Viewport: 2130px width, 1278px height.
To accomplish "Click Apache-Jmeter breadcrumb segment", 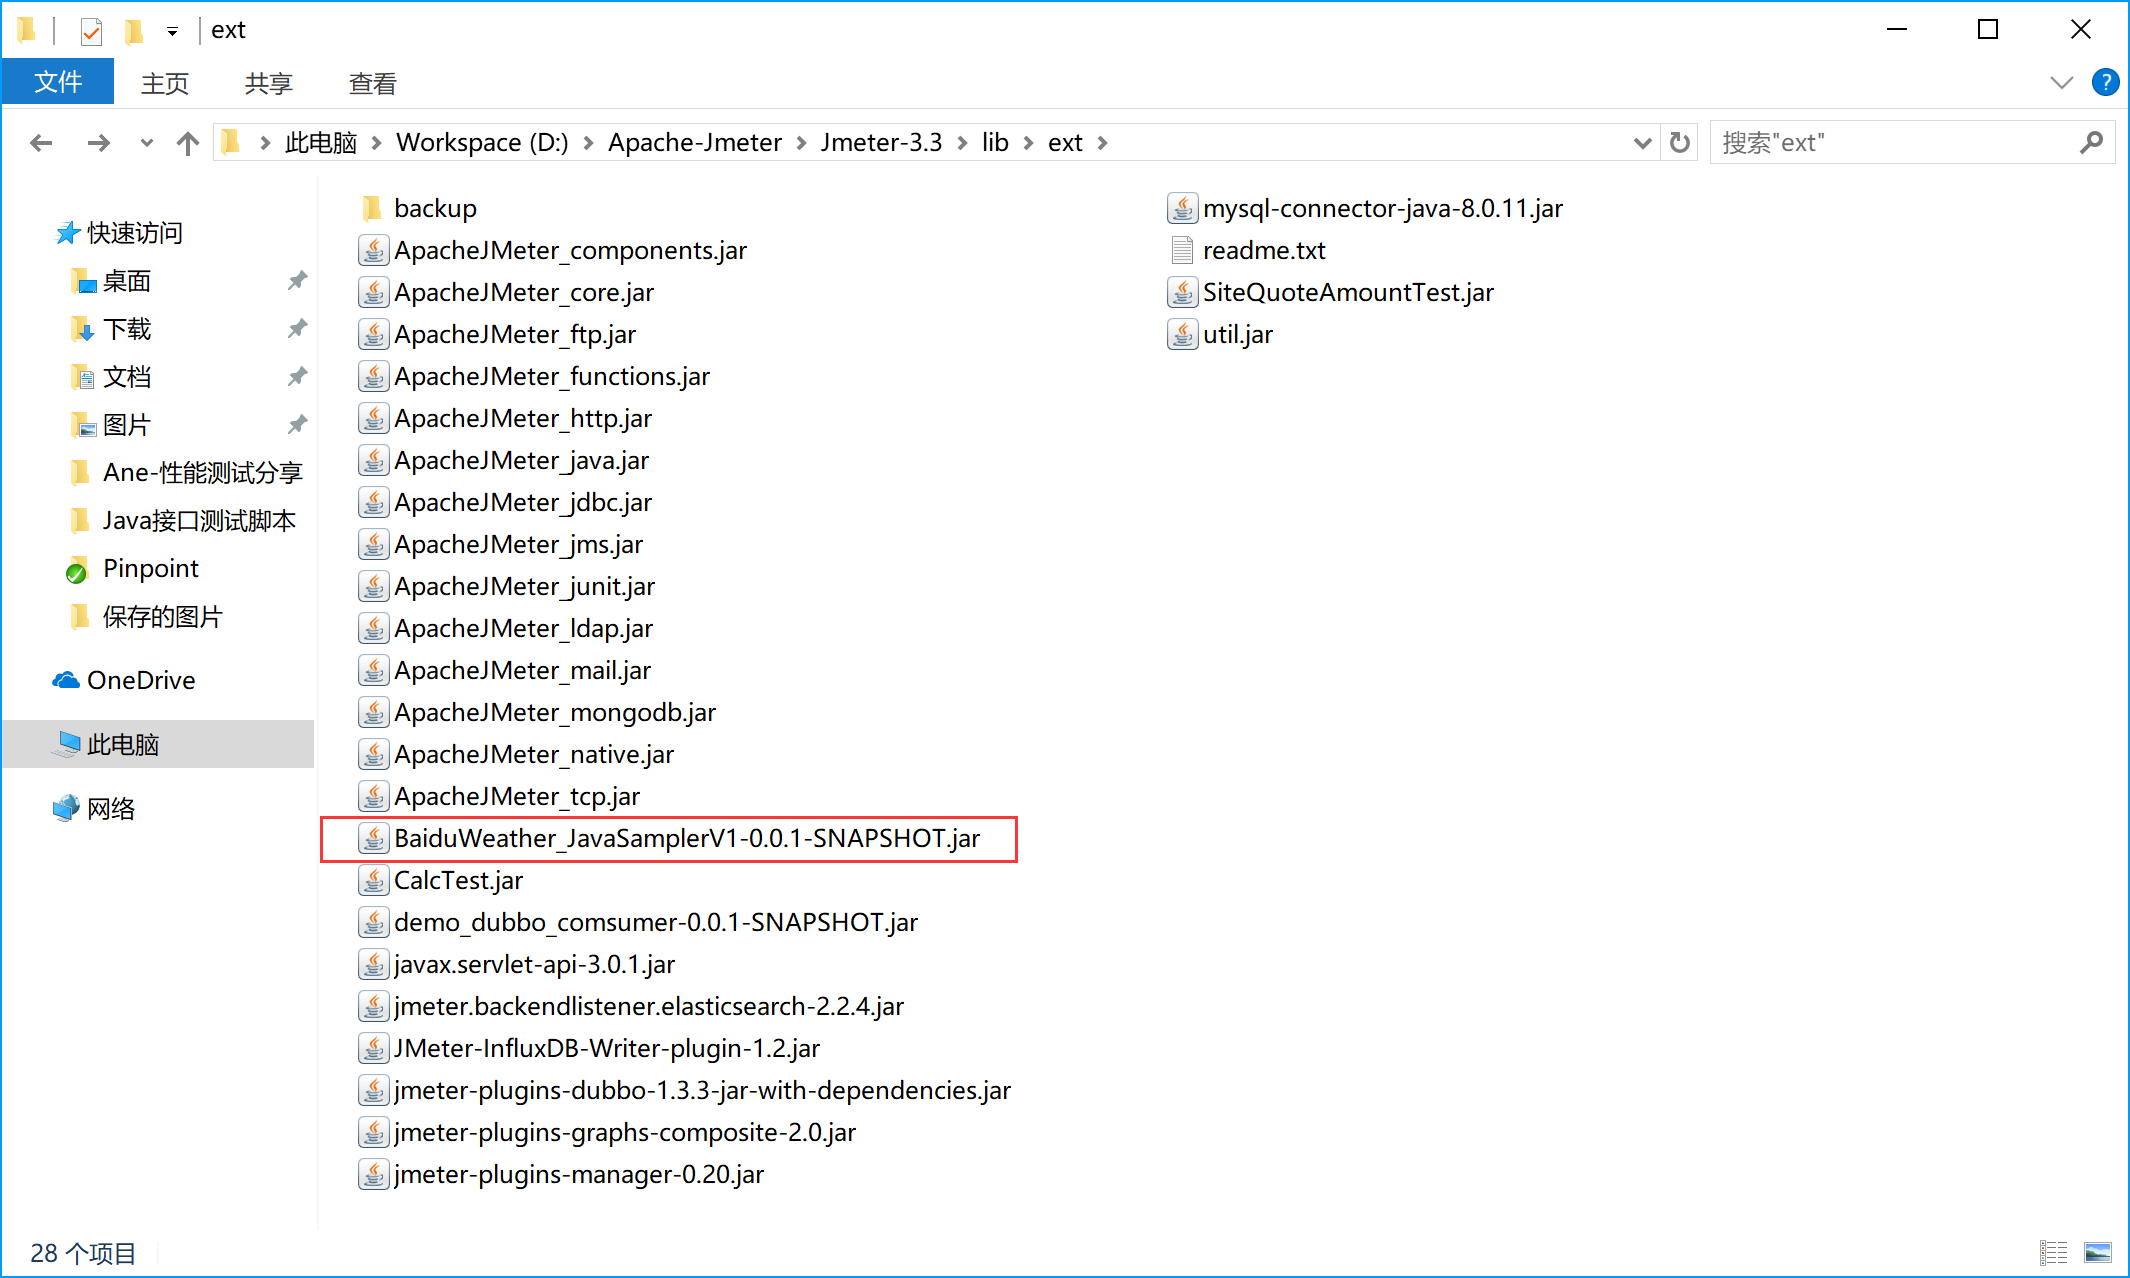I will point(694,143).
